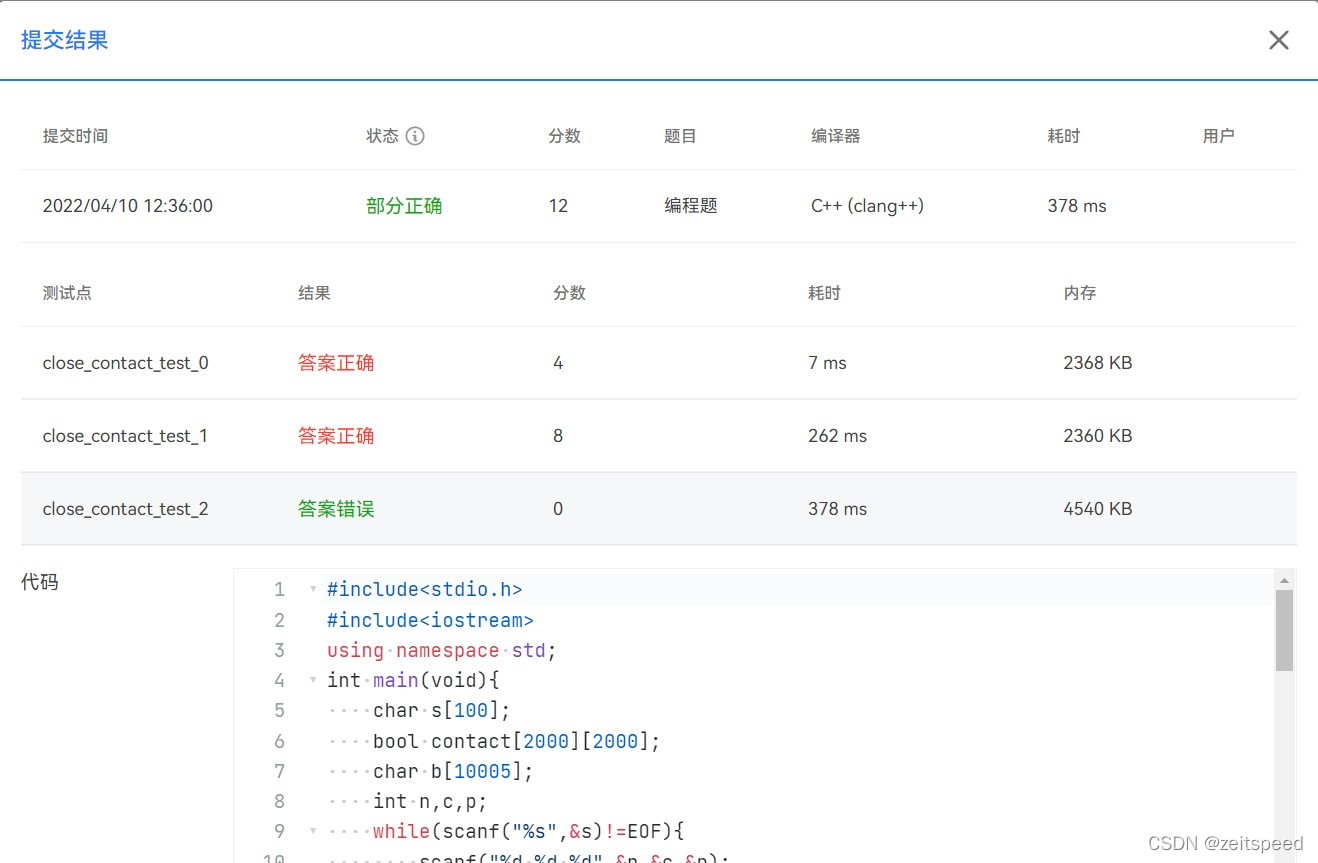Click the 378 ms time in submission row

click(1077, 206)
